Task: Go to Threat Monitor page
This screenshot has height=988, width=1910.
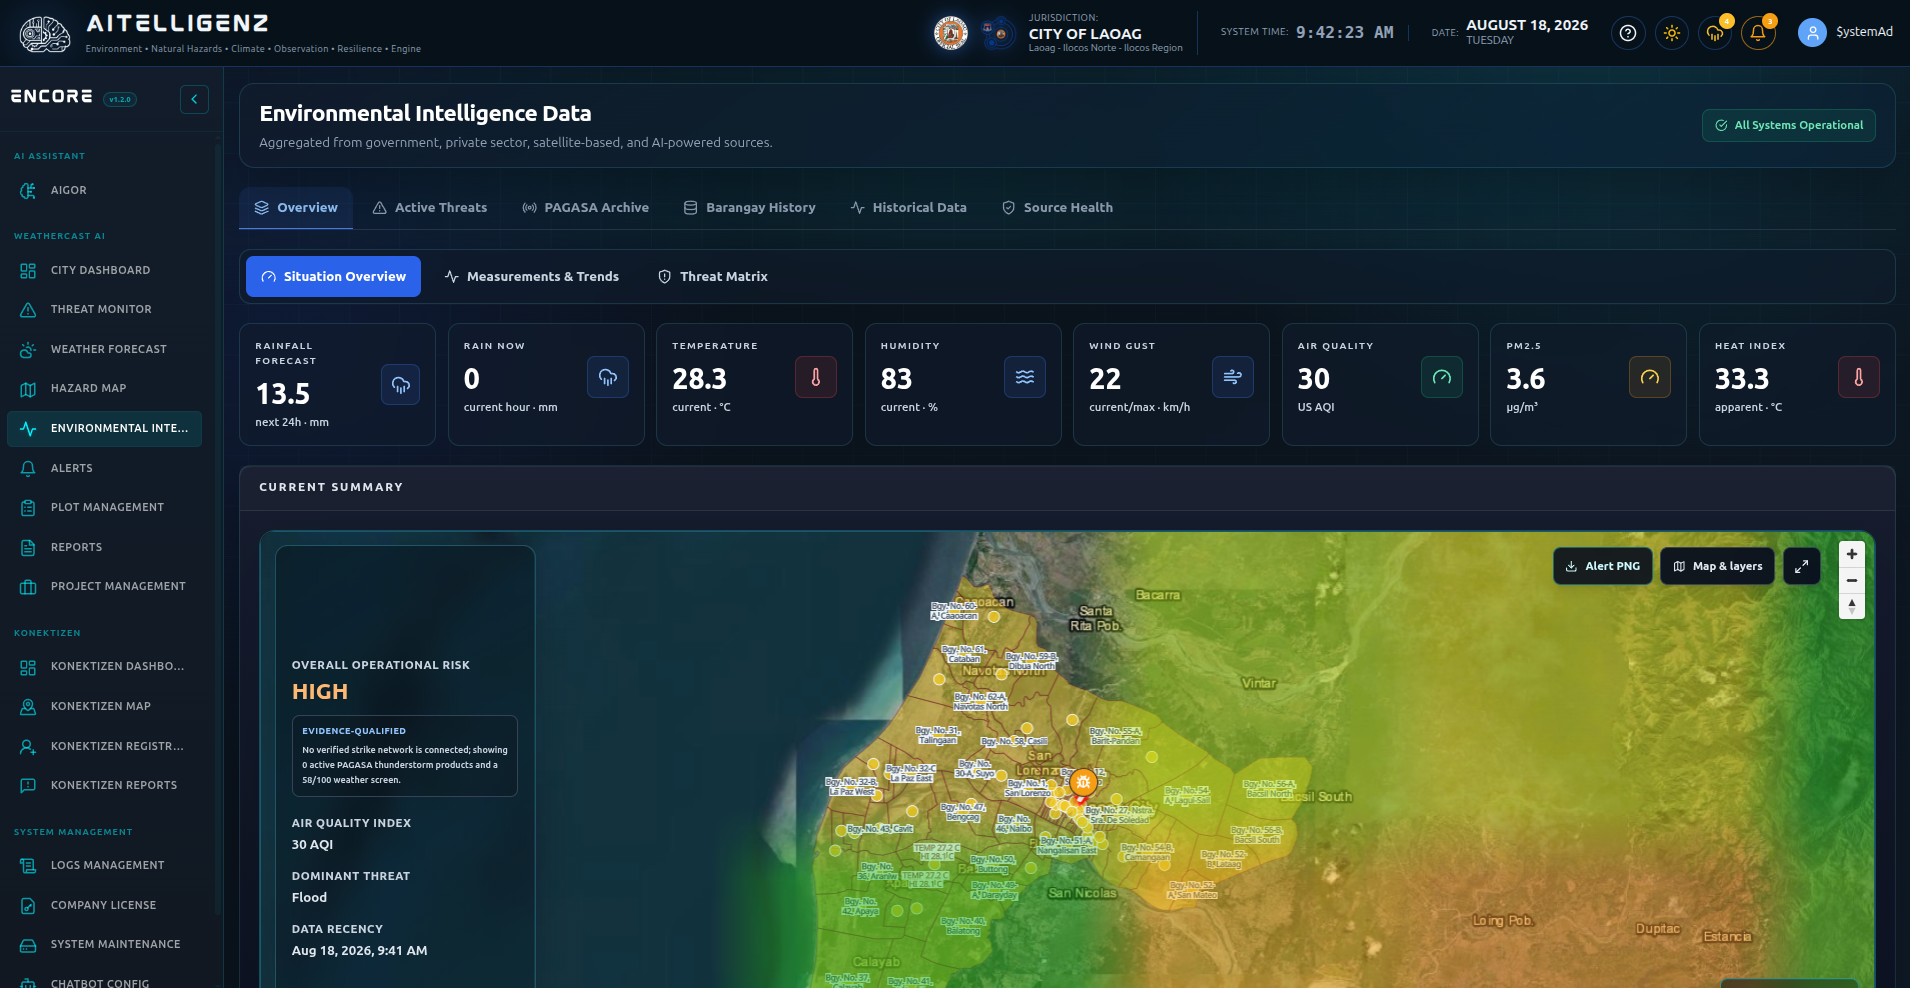Action: point(104,309)
